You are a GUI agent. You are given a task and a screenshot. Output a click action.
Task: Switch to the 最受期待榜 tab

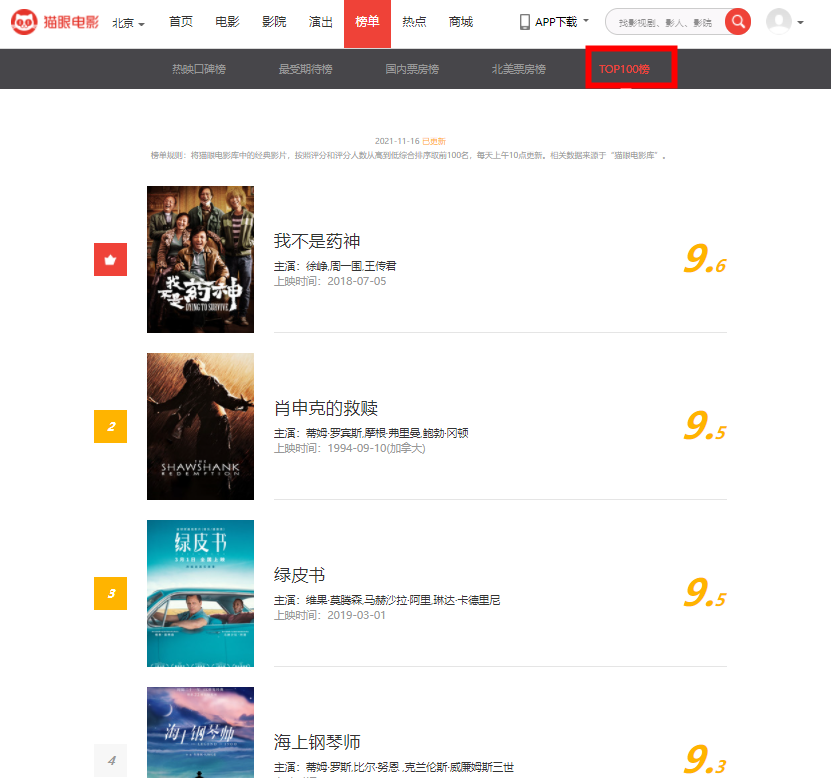pos(305,69)
